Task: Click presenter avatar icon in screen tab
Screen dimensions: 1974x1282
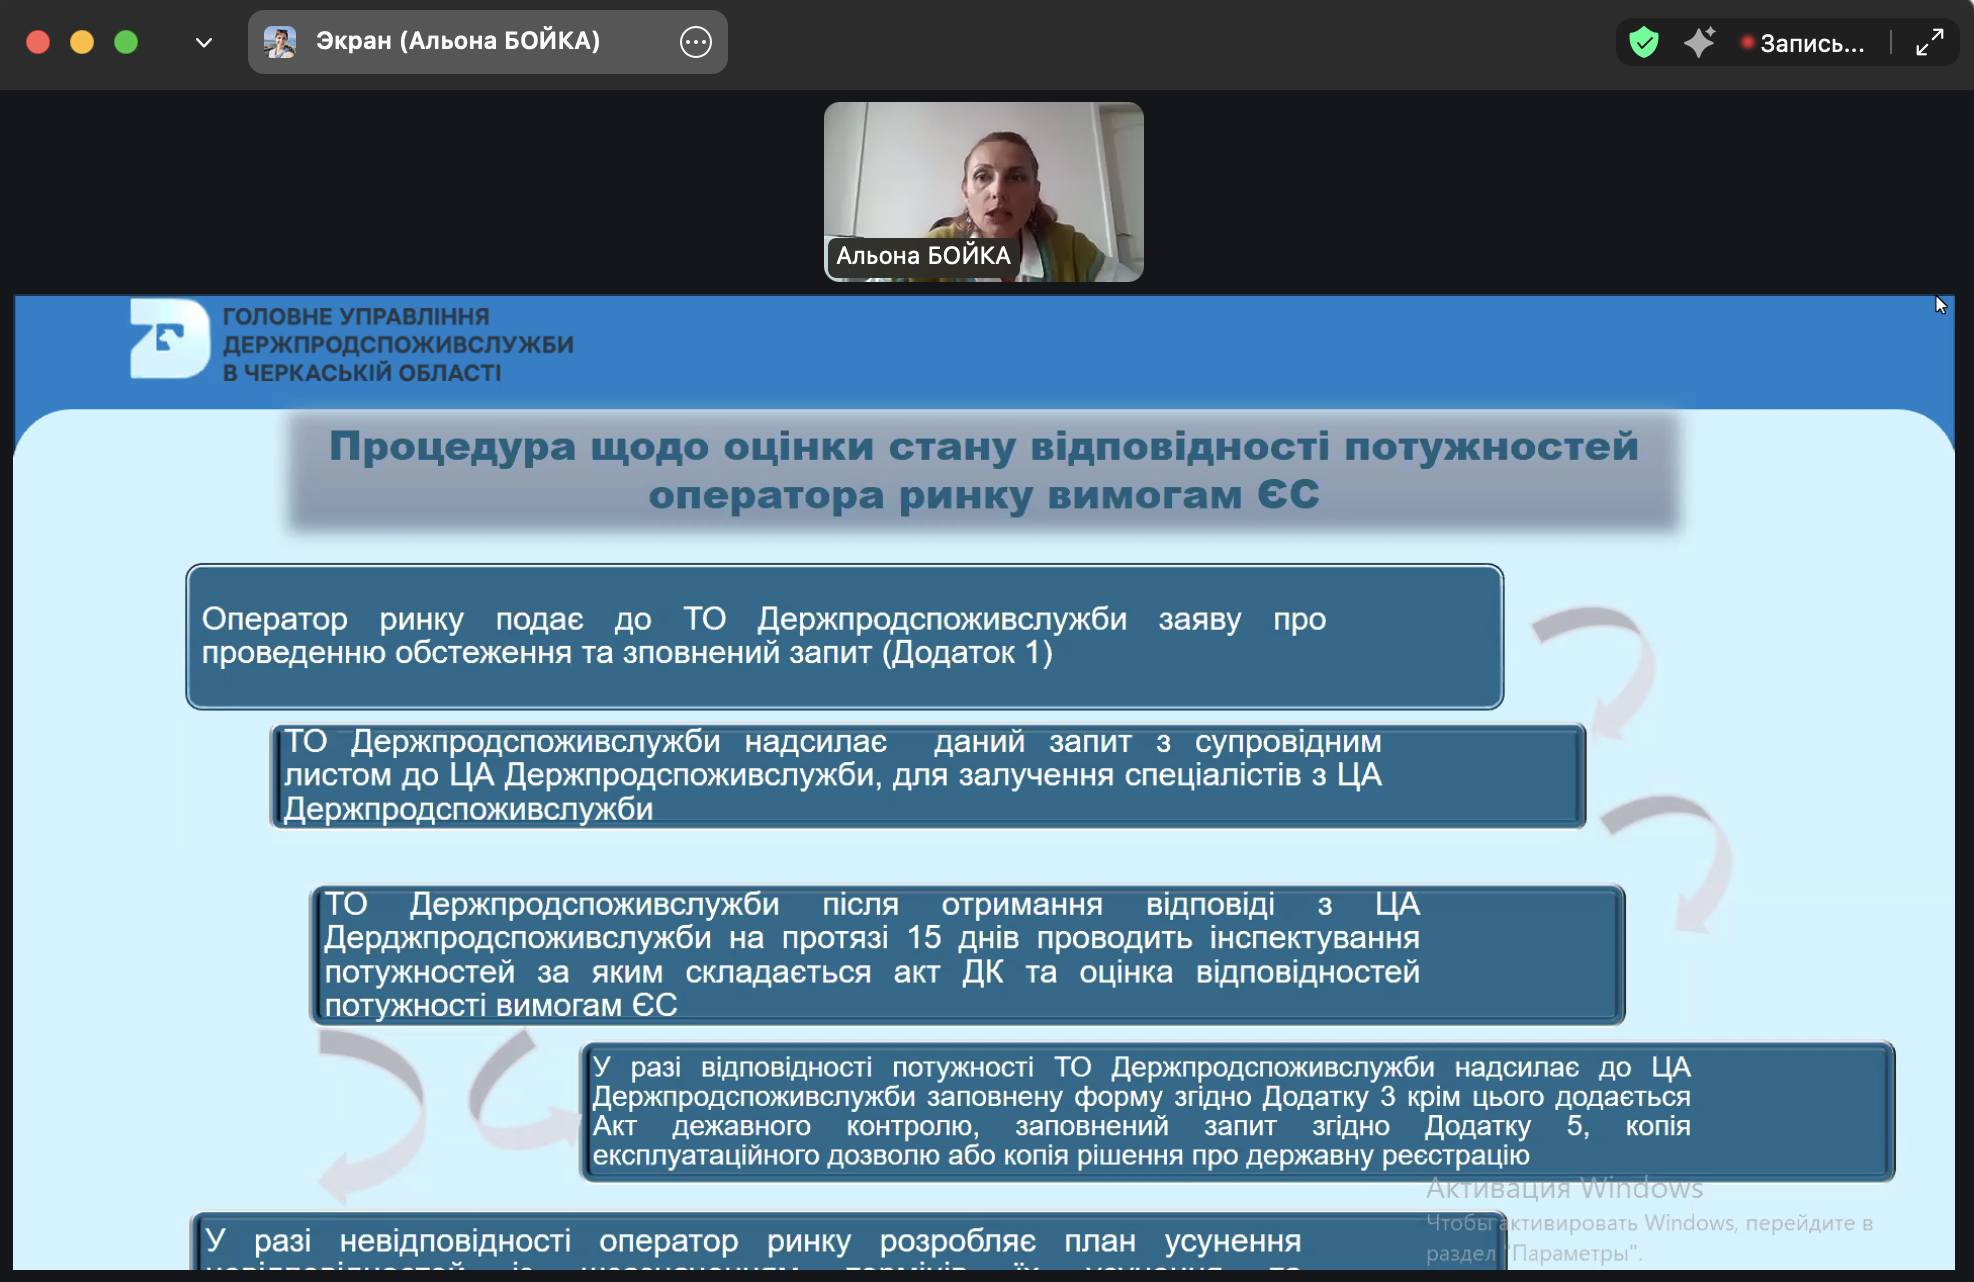Action: click(280, 42)
